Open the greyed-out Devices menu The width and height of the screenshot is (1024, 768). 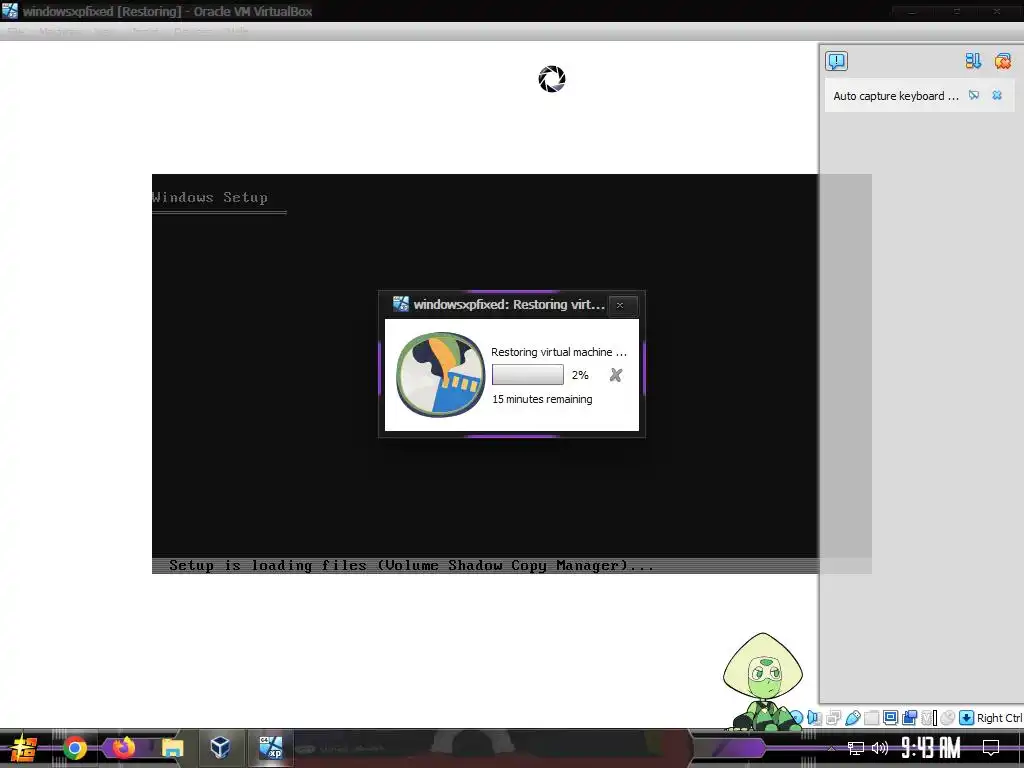click(x=193, y=31)
